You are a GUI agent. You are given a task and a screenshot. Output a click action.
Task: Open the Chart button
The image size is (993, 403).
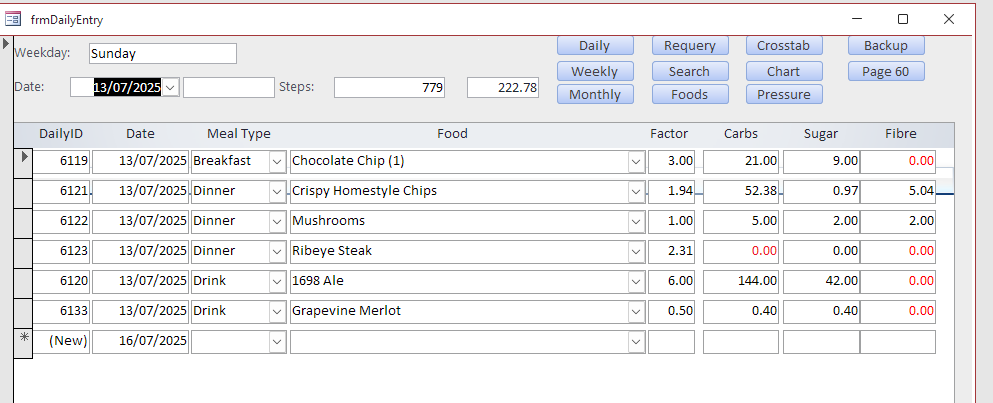(x=783, y=71)
